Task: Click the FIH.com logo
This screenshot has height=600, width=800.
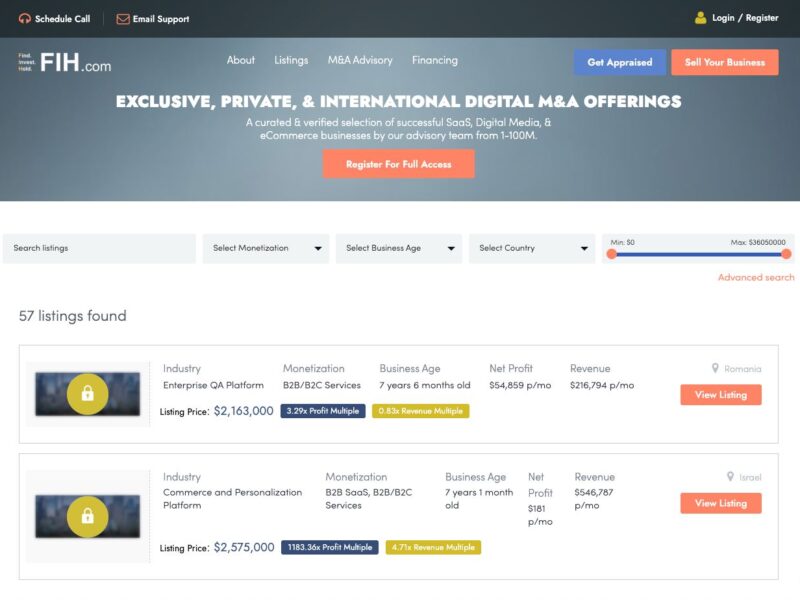Action: coord(65,63)
